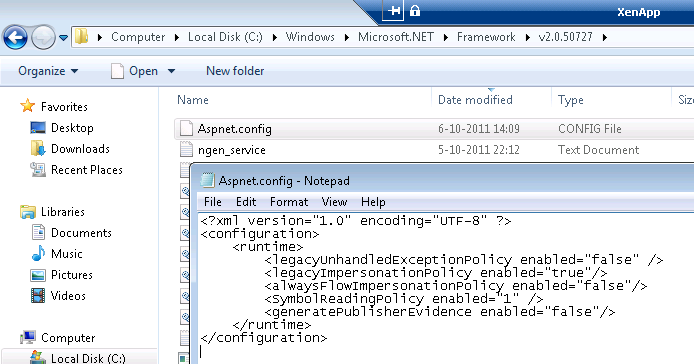694x364 pixels.
Task: Expand arrow after Local Disk (C:) breadcrumb
Action: (x=274, y=37)
